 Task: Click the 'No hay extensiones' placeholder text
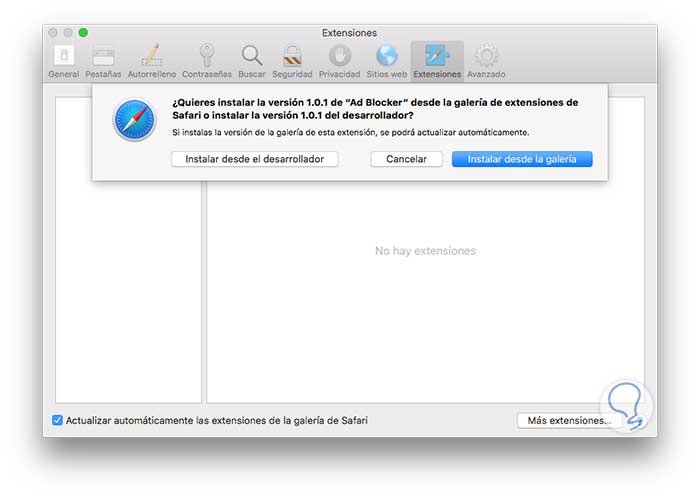point(425,251)
